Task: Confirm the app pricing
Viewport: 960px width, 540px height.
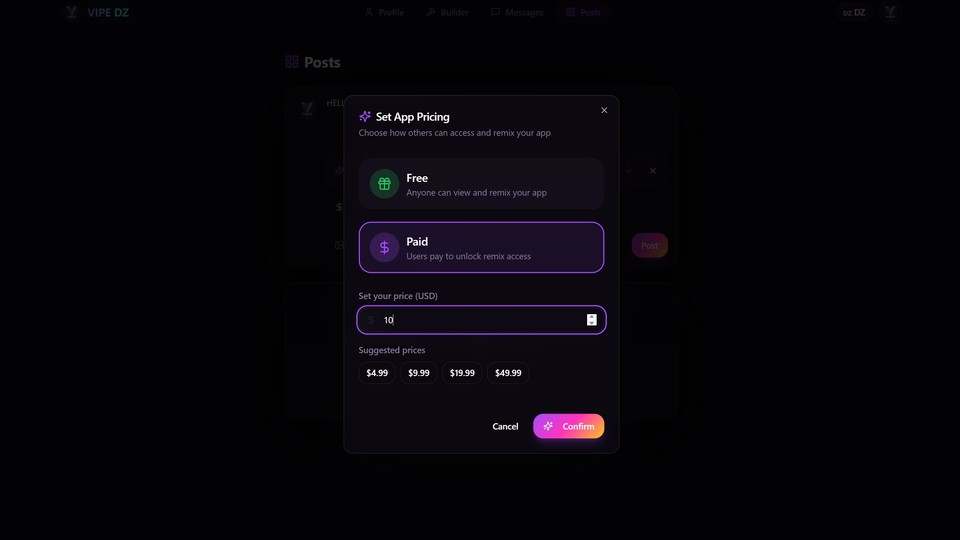Action: click(569, 426)
